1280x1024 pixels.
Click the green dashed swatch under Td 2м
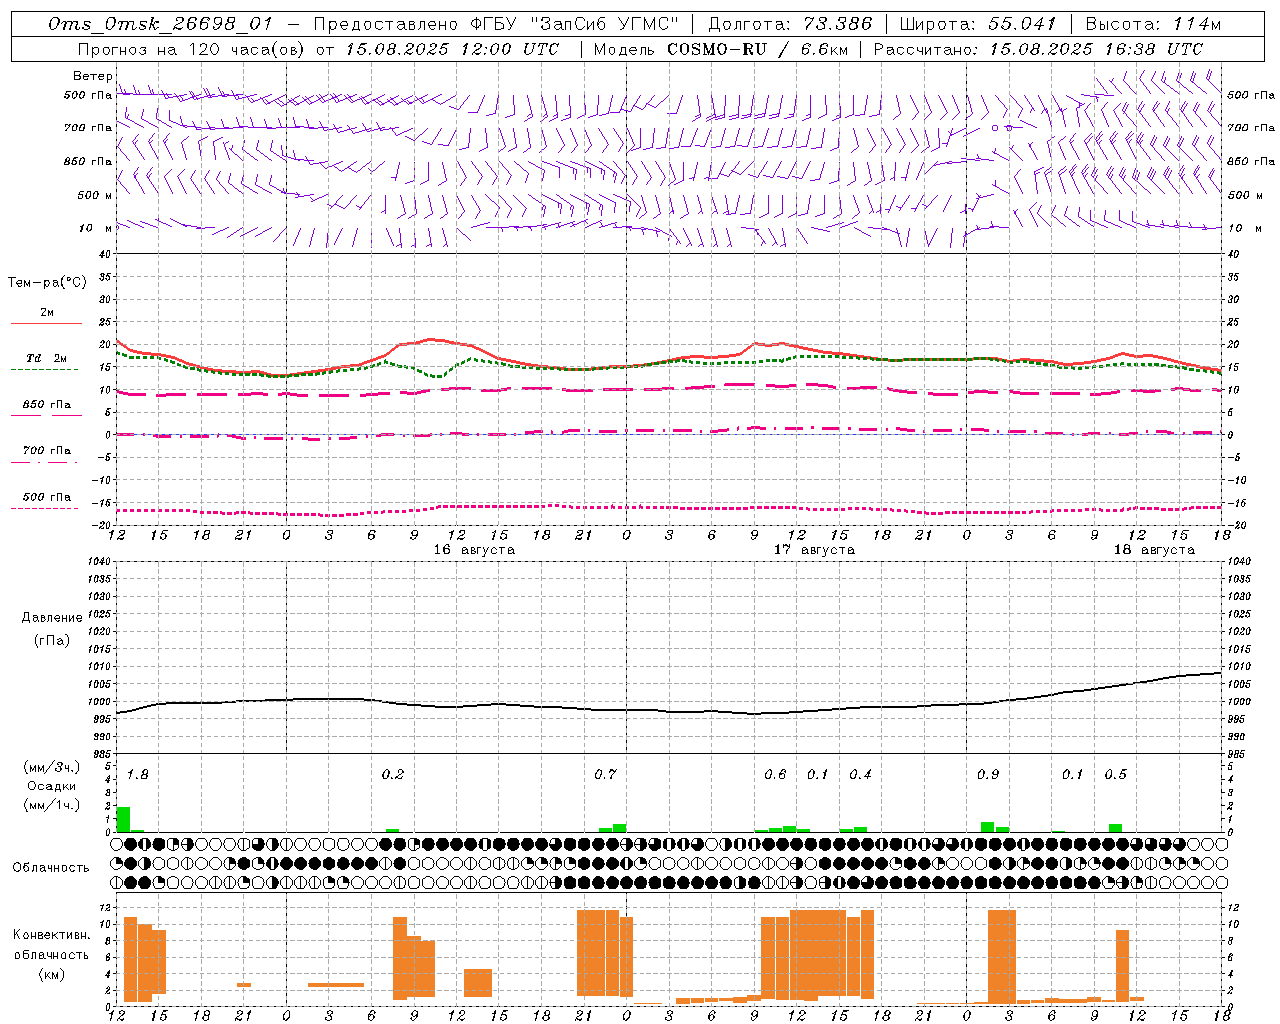click(45, 369)
